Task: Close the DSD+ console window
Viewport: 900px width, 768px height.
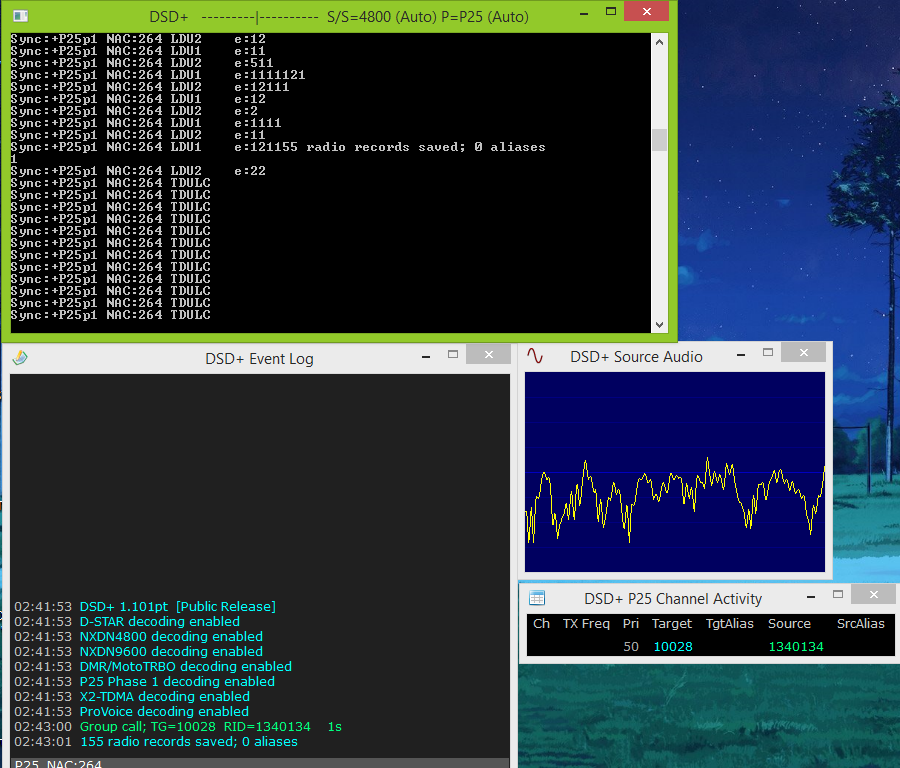Action: (646, 11)
